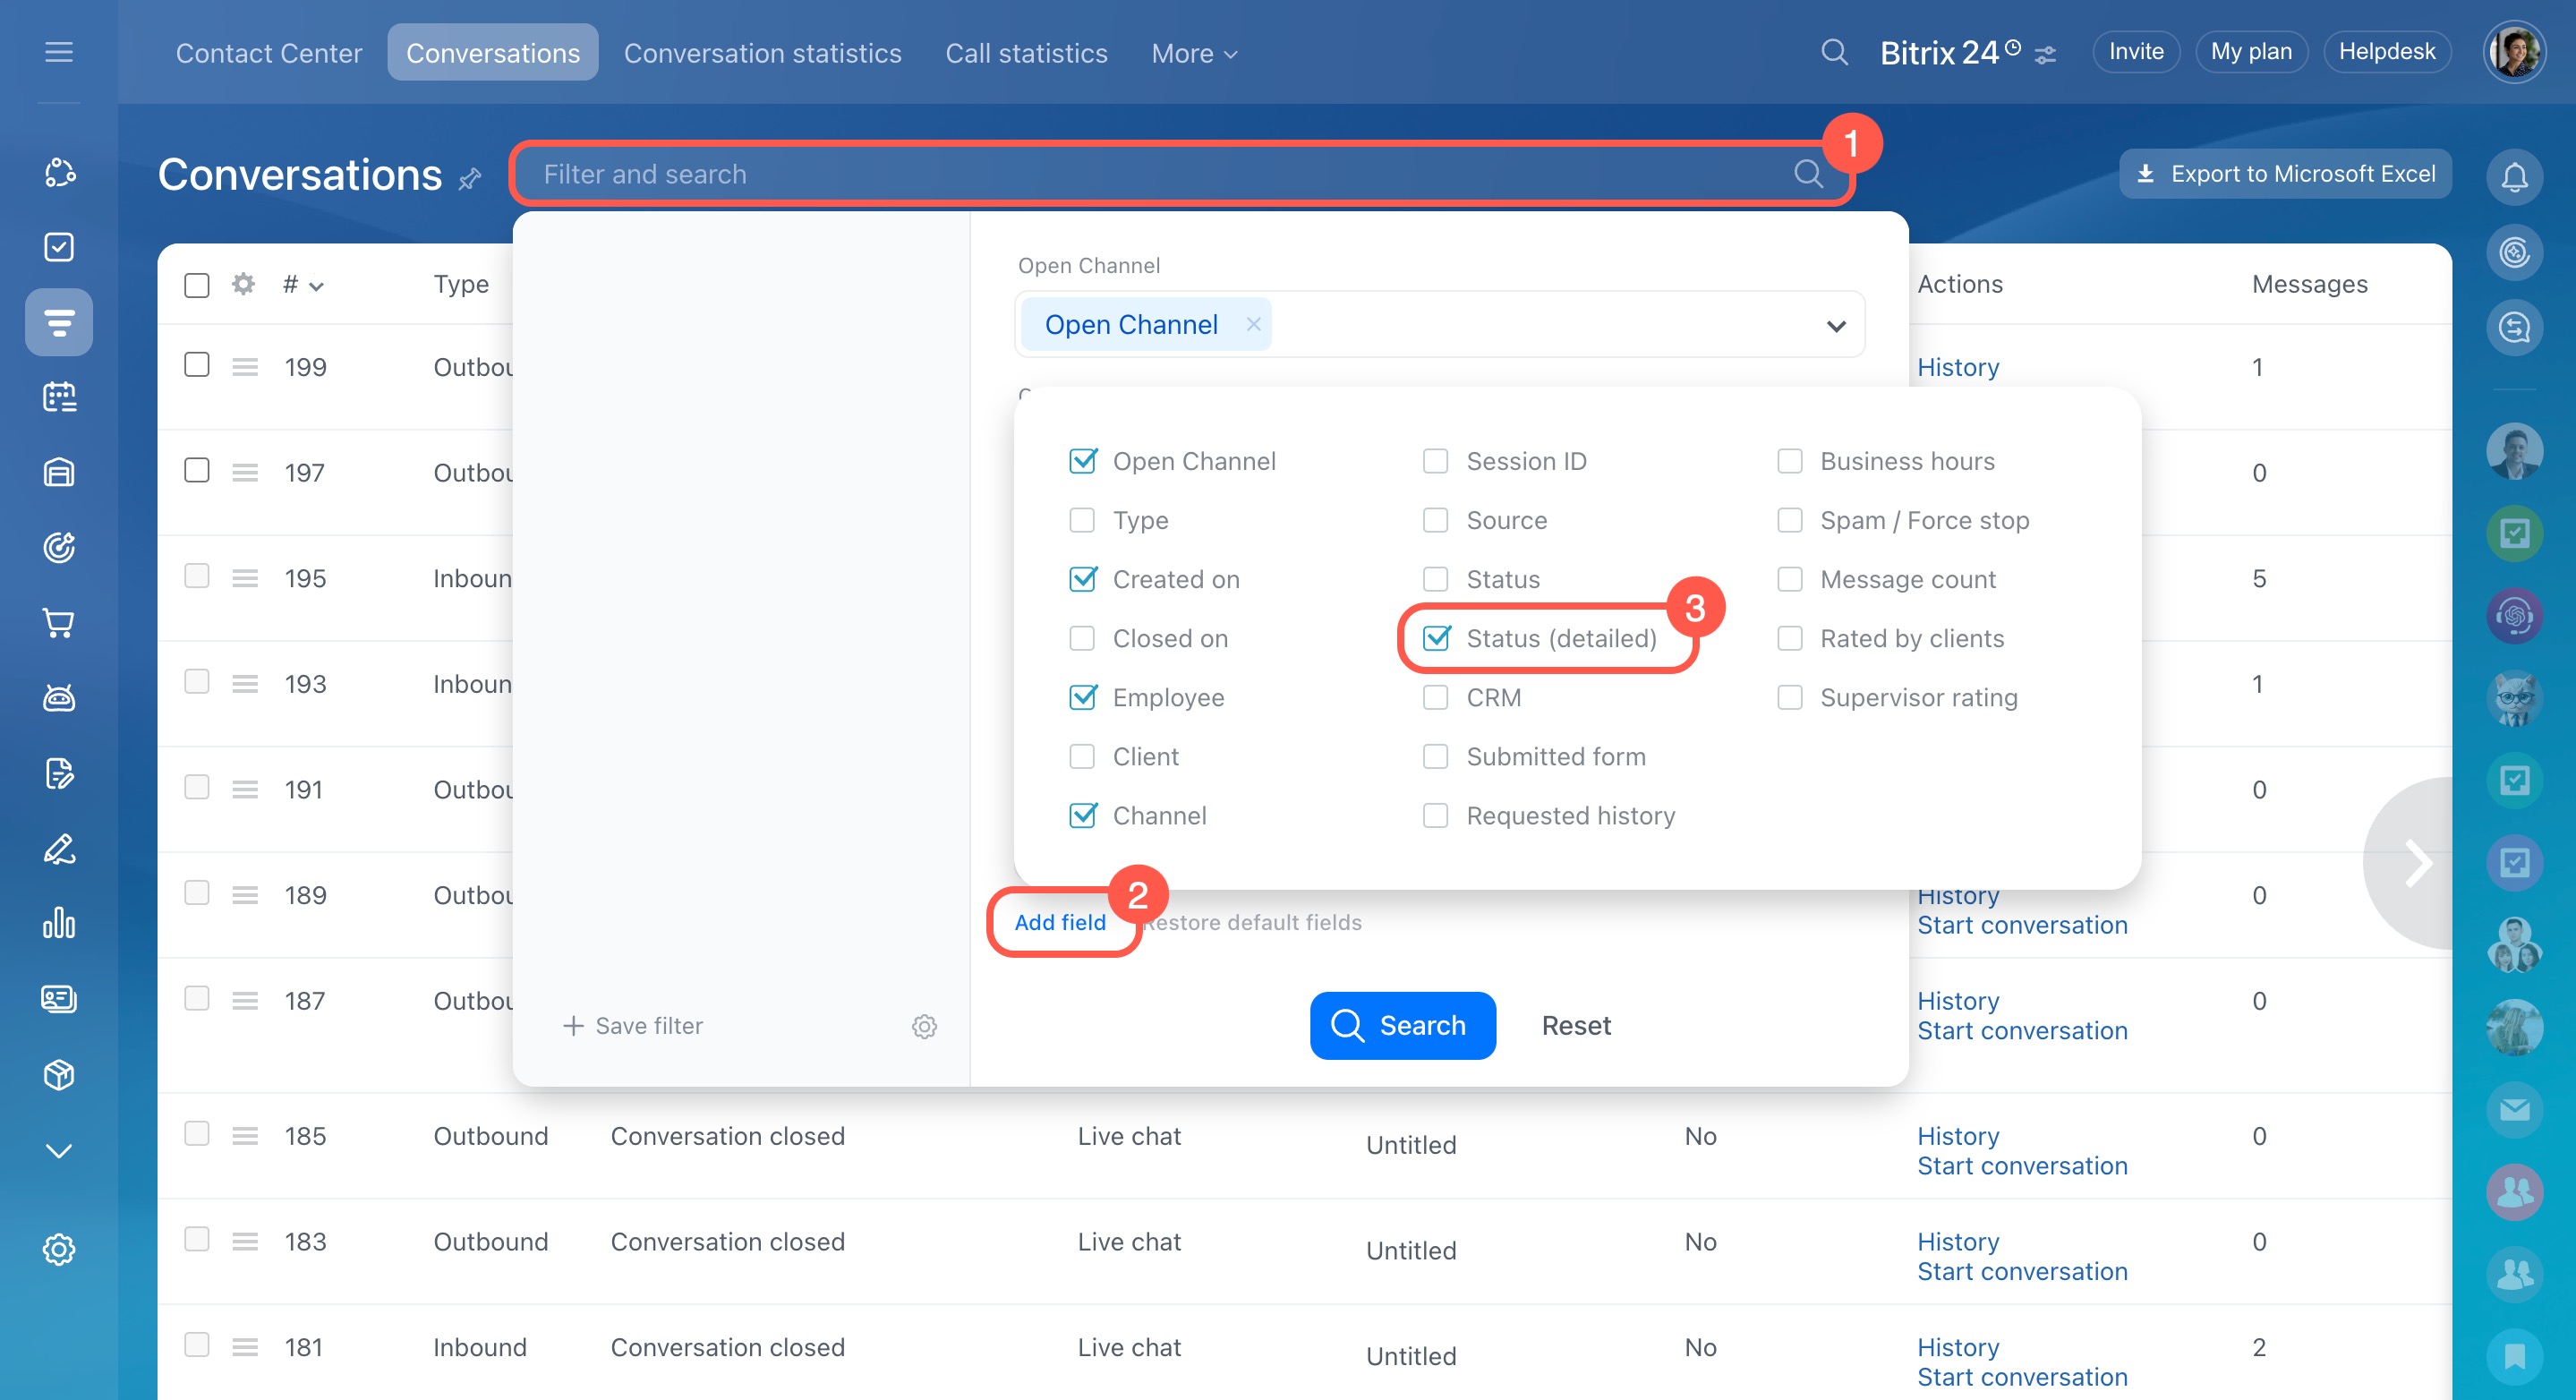Open the Call statistics tab
The width and height of the screenshot is (2576, 1400).
(x=1026, y=53)
